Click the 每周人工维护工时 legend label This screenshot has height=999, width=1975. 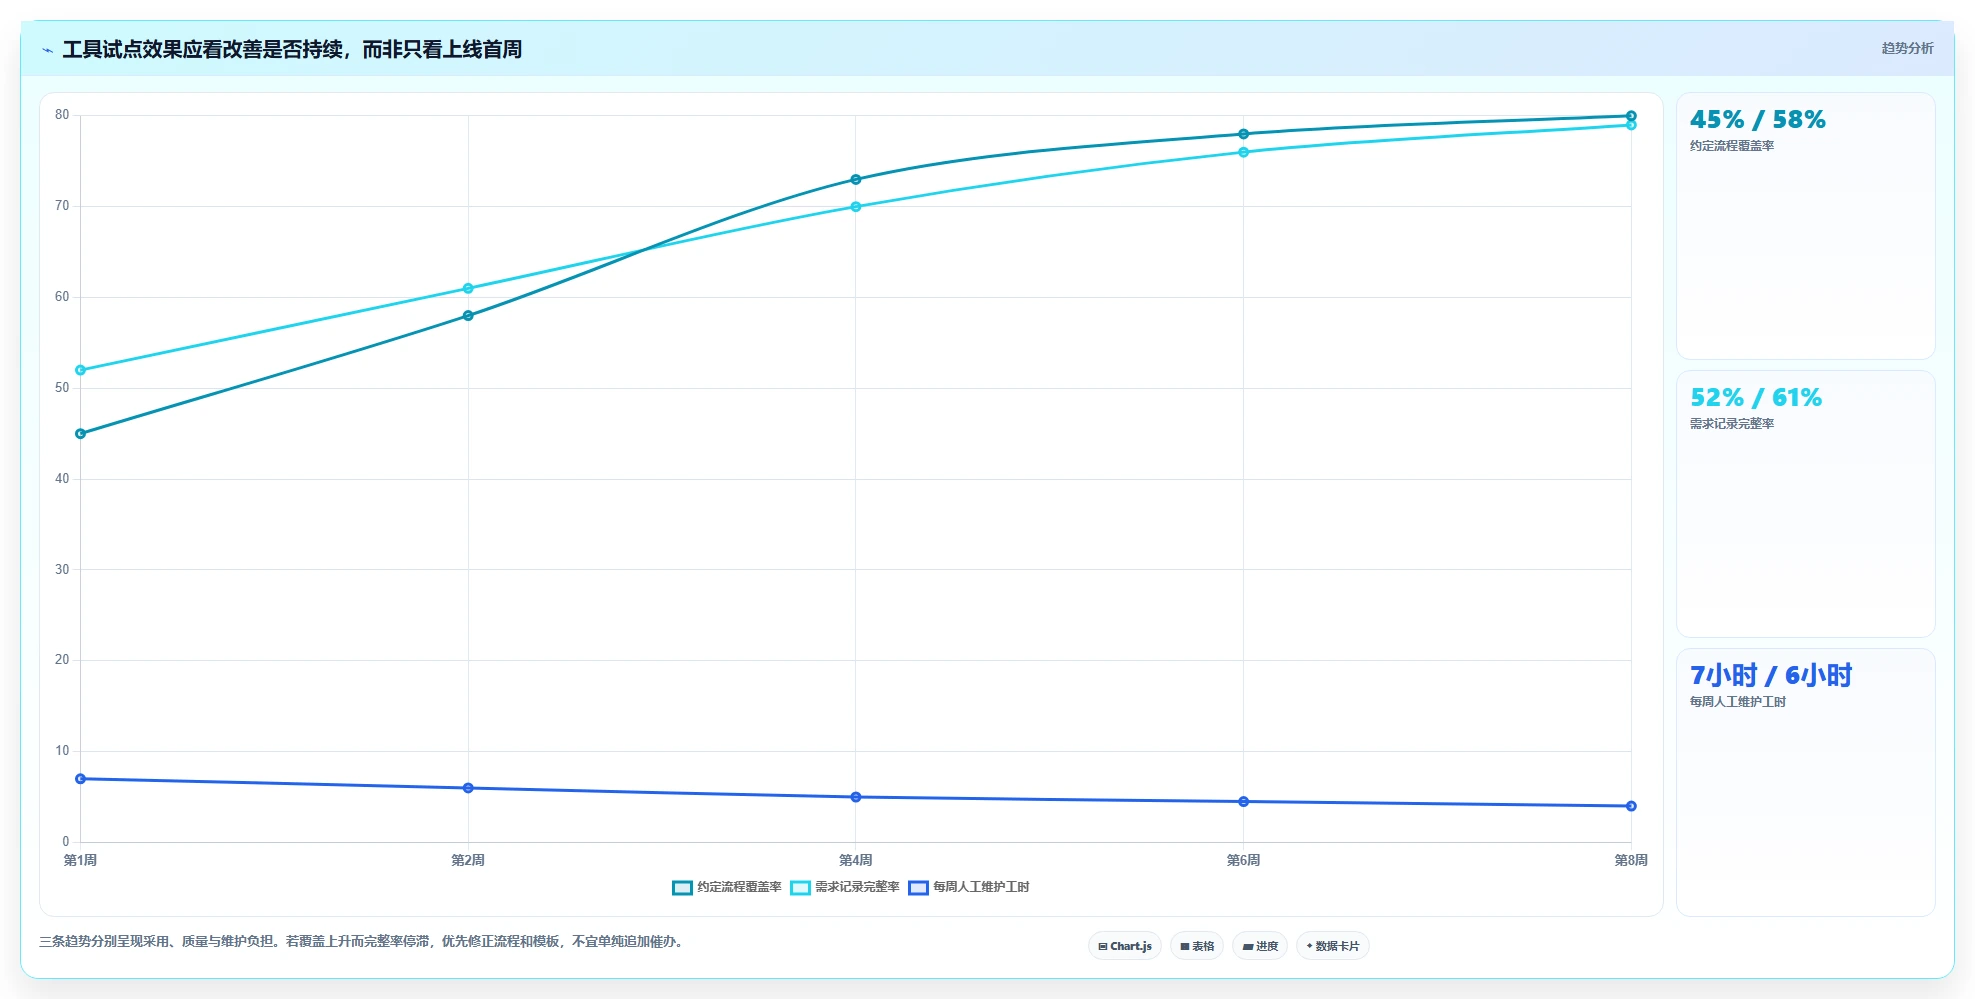pos(981,887)
